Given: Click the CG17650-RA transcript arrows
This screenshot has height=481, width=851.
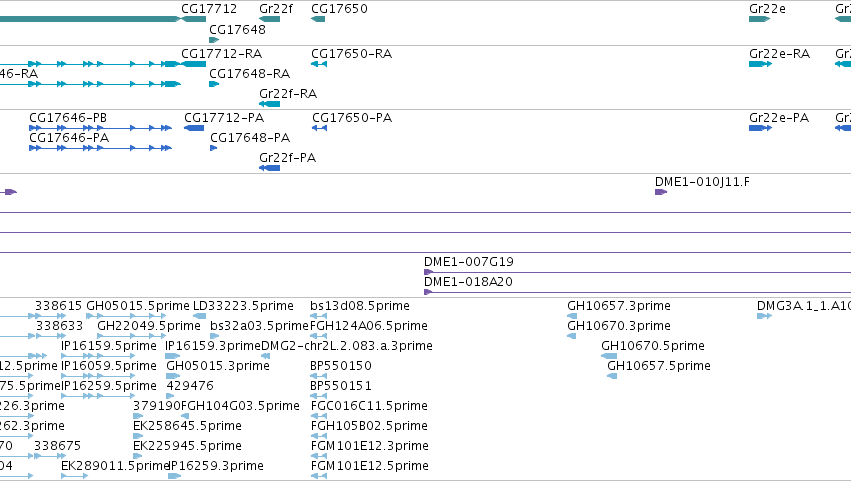Looking at the screenshot, I should click(319, 64).
